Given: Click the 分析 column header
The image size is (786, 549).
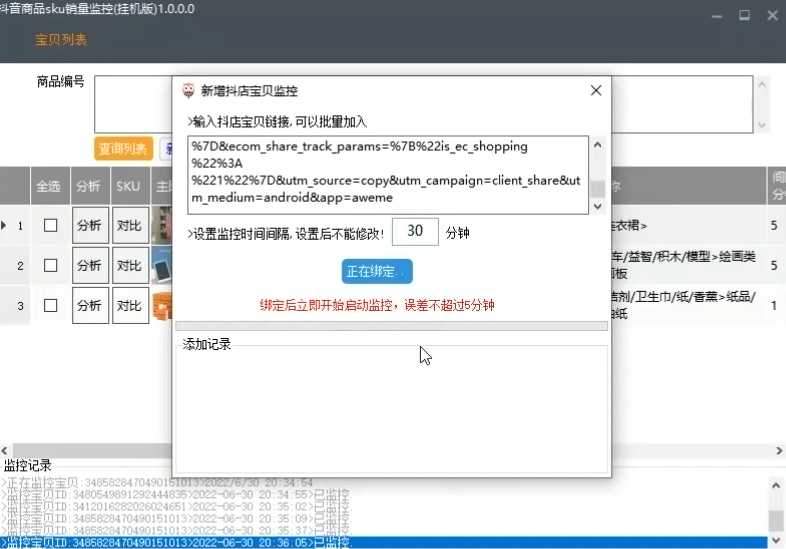Looking at the screenshot, I should pos(90,187).
